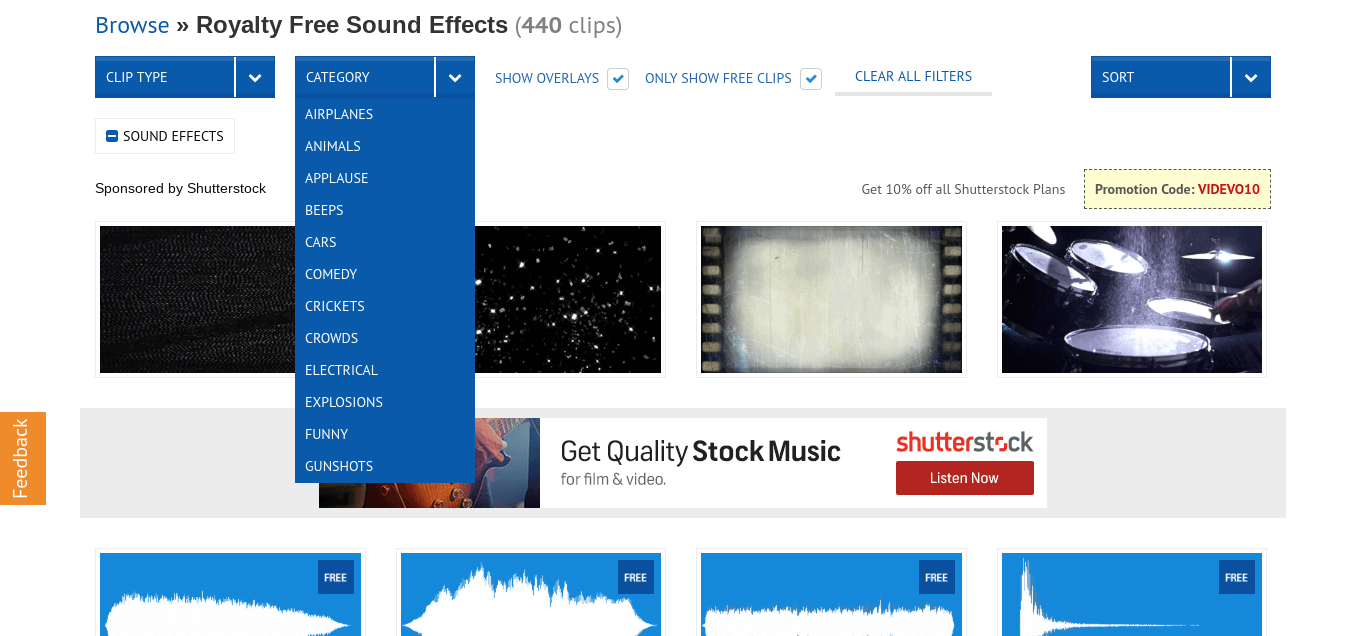Open second free sound clip waveform
The image size is (1365, 636).
(531, 594)
